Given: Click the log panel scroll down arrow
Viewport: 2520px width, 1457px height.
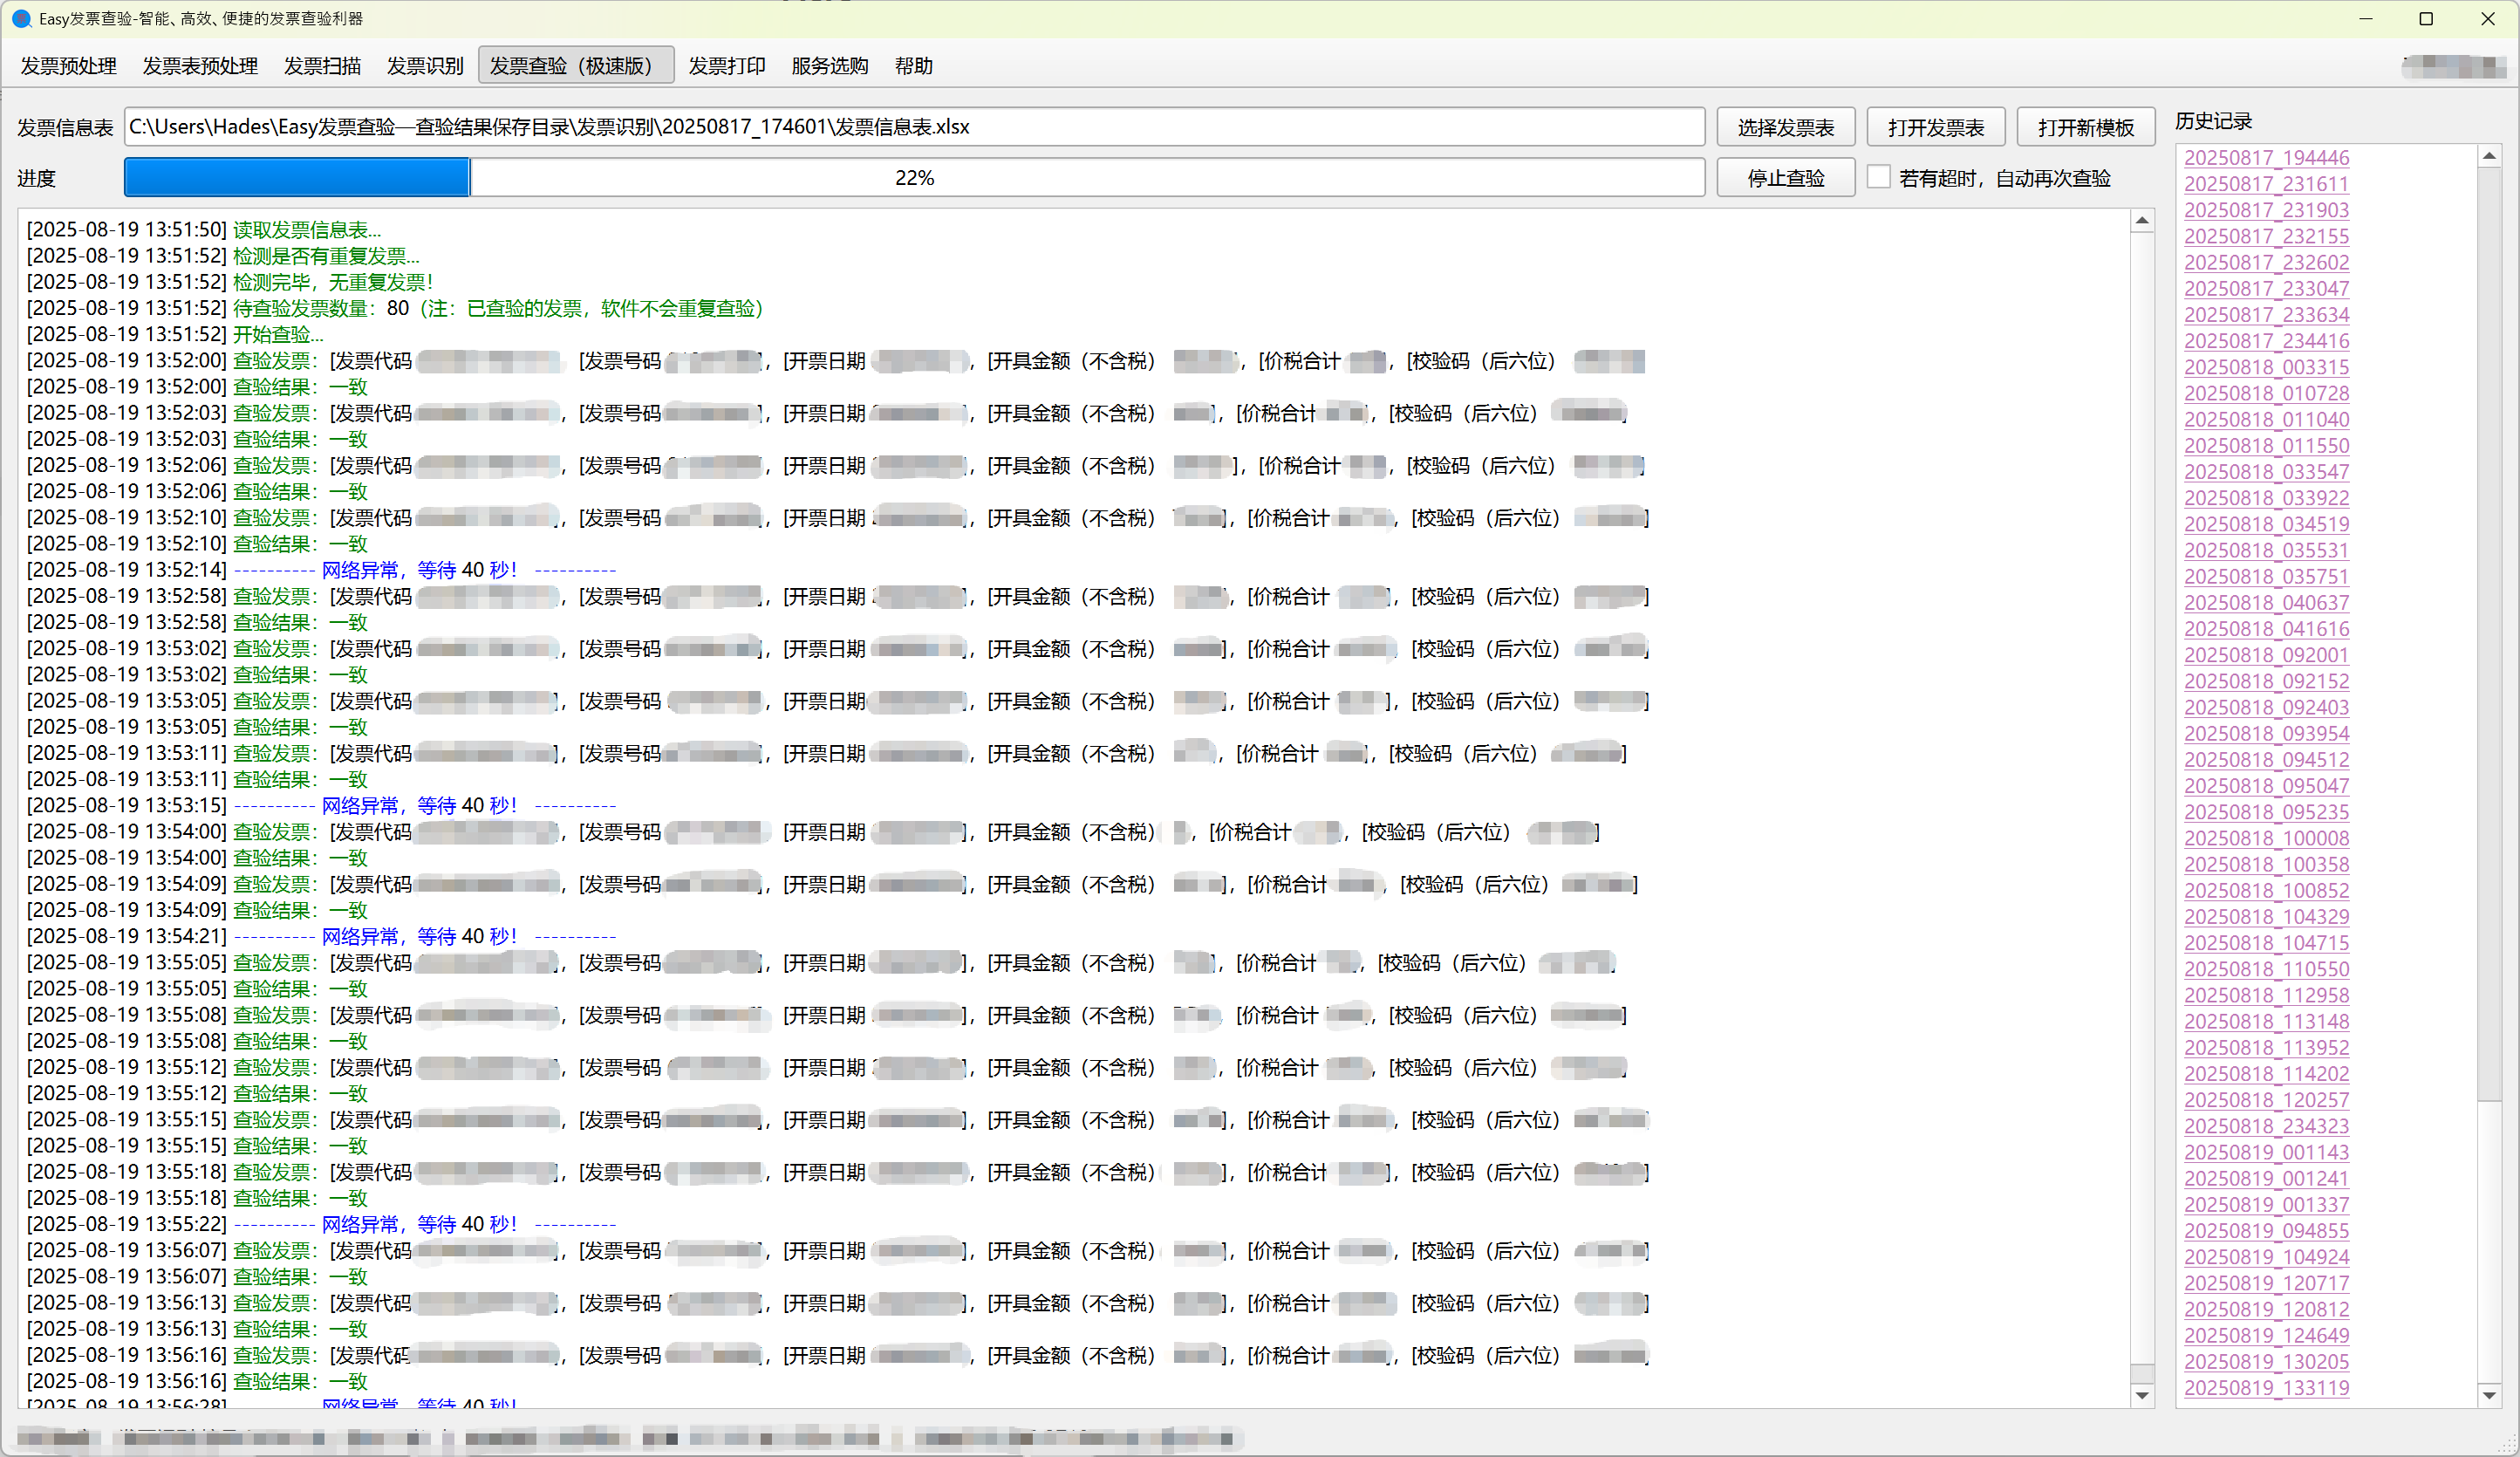Looking at the screenshot, I should click(2141, 1395).
